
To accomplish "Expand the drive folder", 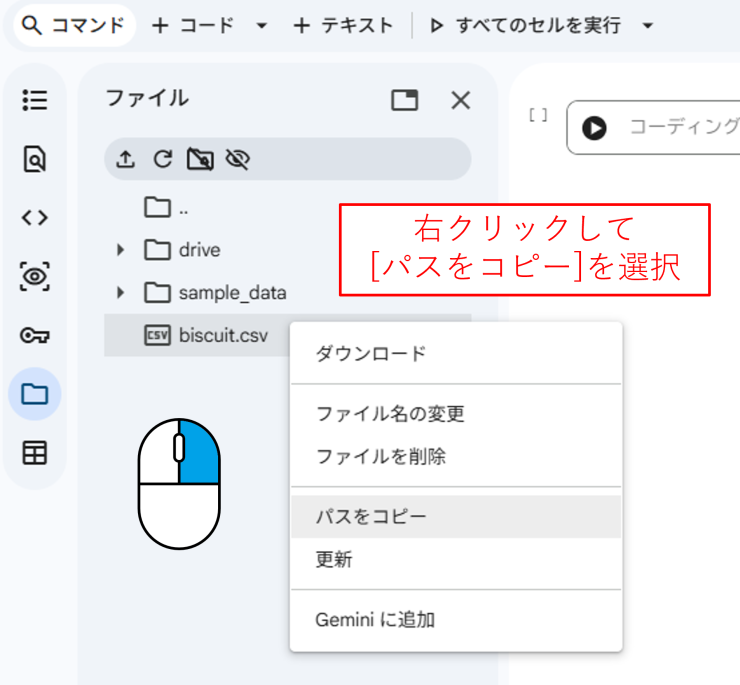I will pos(122,250).
